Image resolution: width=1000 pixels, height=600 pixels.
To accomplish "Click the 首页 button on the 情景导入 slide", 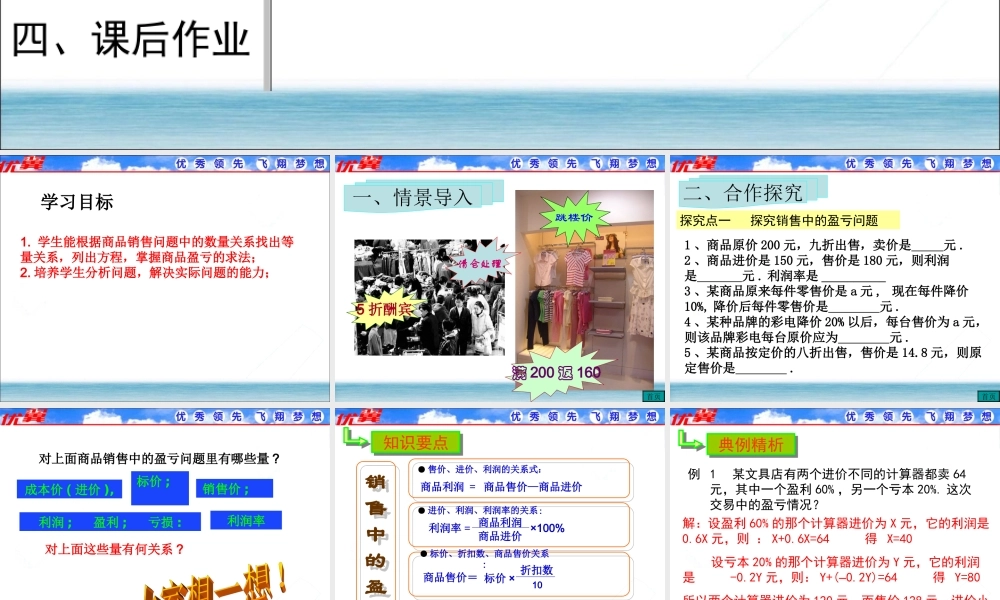I will [653, 396].
